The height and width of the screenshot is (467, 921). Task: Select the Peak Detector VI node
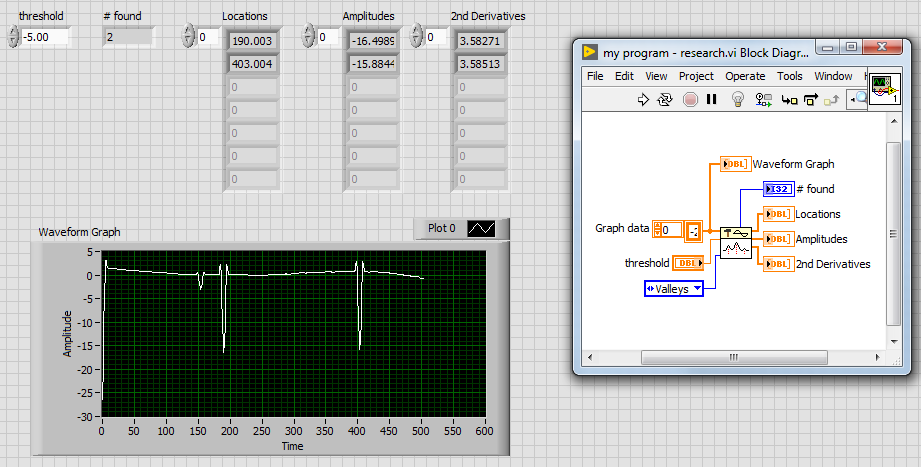coord(736,241)
